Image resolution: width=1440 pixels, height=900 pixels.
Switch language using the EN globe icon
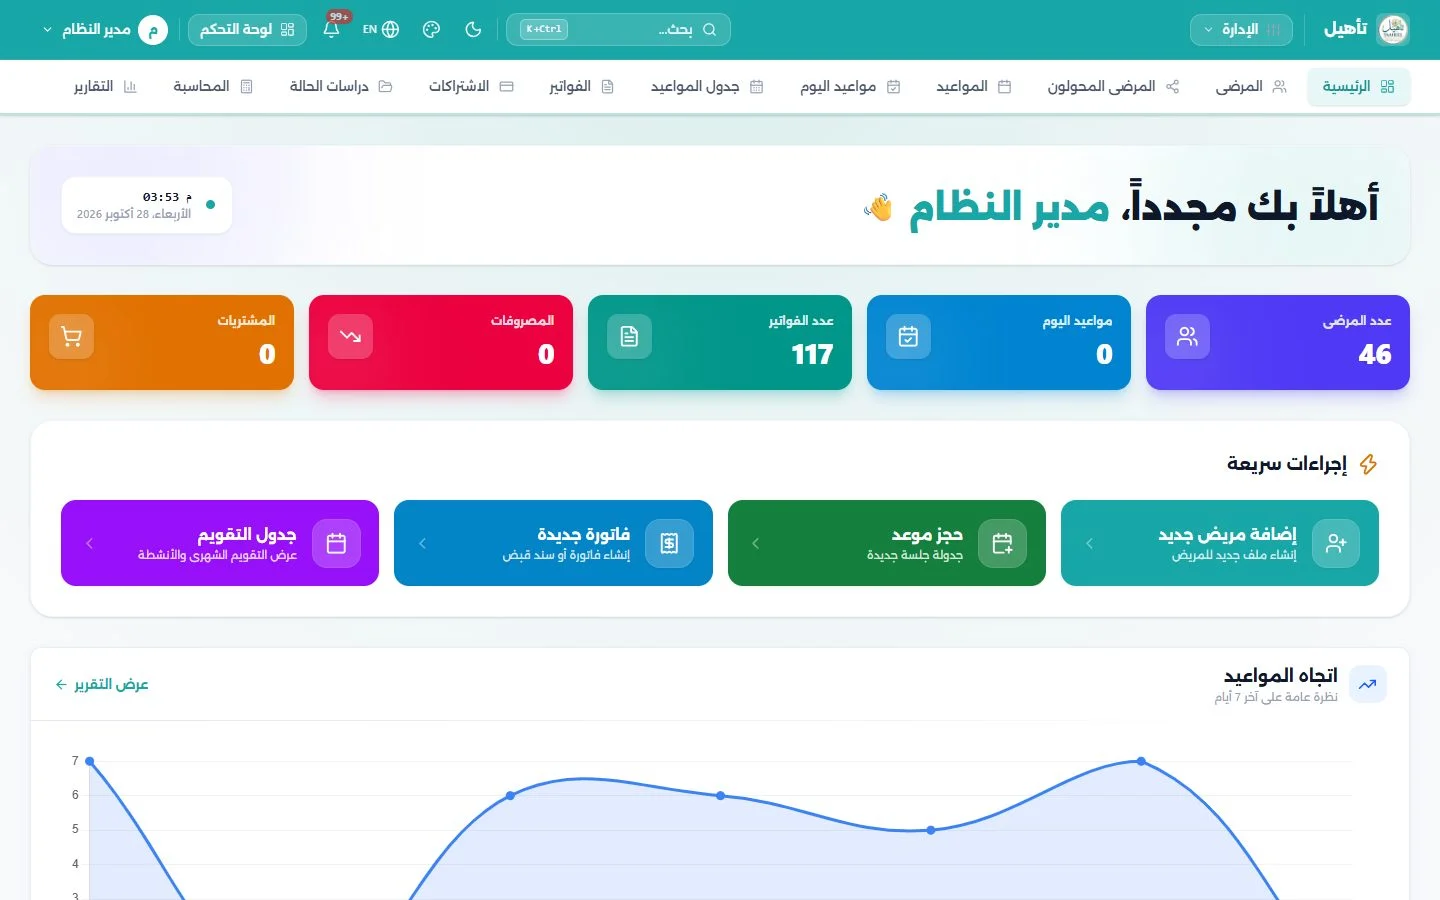point(381,29)
